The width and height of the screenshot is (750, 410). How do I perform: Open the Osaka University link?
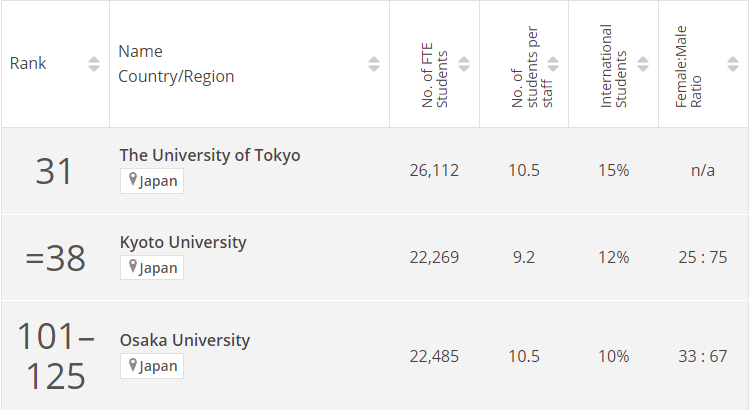[x=184, y=340]
